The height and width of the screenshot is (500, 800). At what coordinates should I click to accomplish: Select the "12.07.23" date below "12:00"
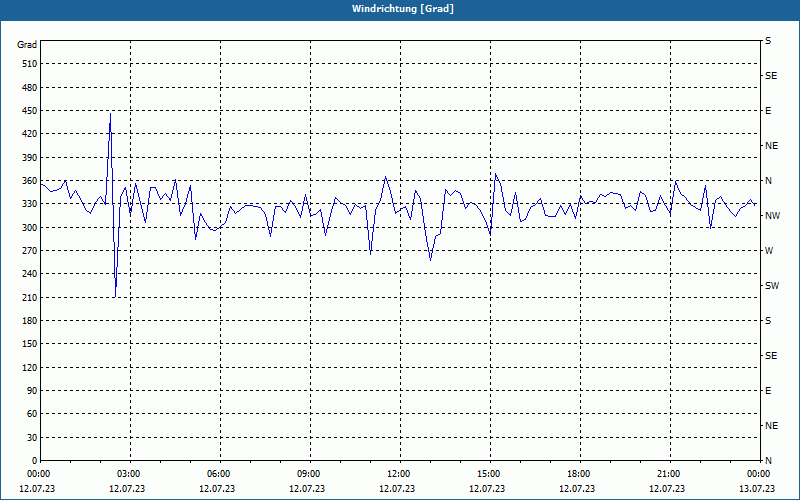(x=397, y=489)
